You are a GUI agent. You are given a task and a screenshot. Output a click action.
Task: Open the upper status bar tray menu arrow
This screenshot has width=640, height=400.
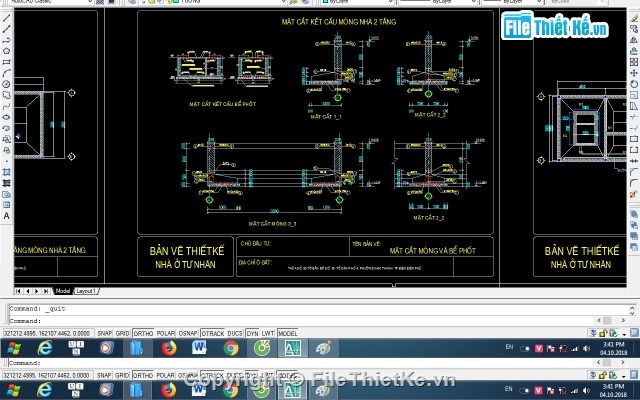tap(624, 334)
